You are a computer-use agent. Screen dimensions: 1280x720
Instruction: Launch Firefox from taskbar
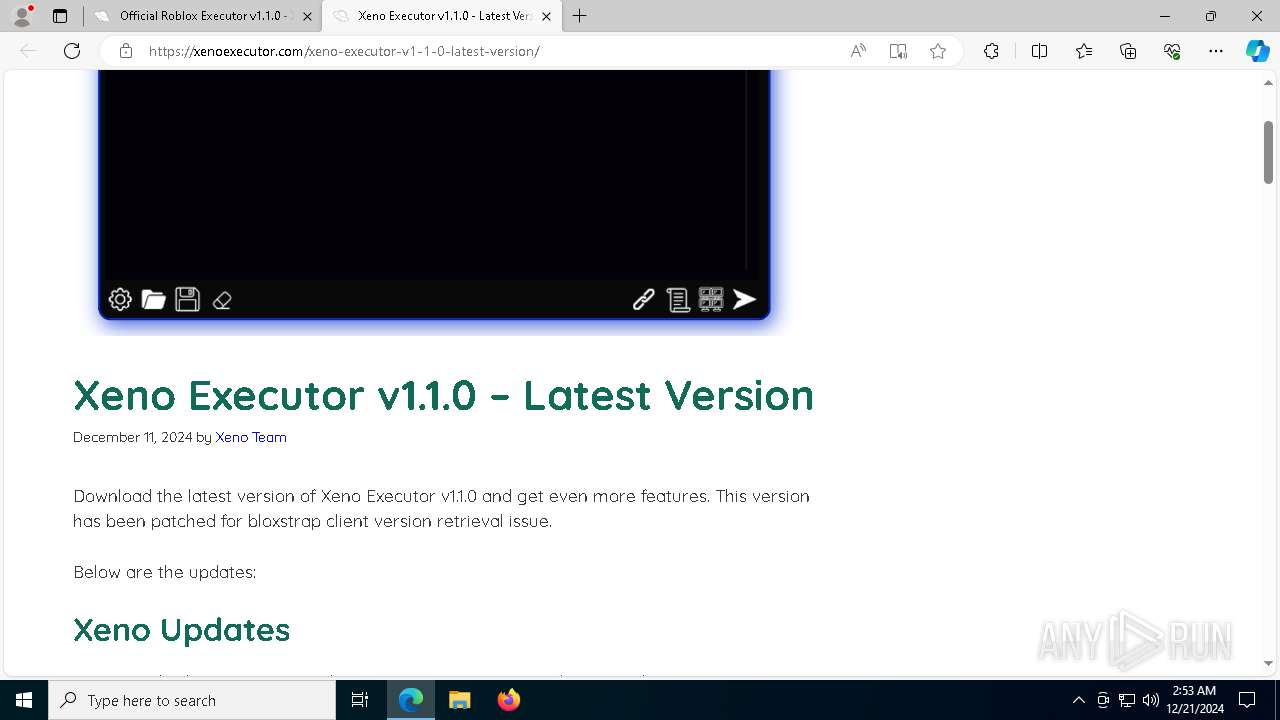click(x=508, y=700)
